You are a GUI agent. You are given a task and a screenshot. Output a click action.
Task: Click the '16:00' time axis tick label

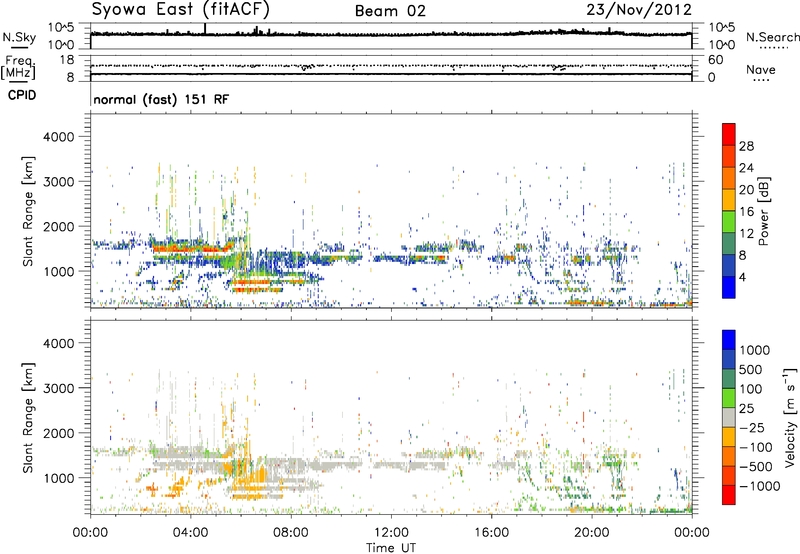(x=491, y=533)
